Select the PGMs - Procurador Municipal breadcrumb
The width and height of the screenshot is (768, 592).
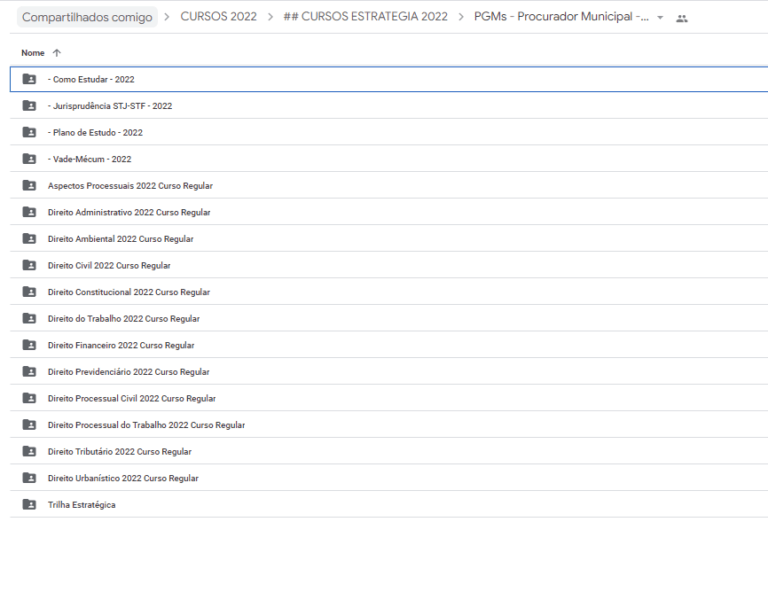[x=561, y=17]
